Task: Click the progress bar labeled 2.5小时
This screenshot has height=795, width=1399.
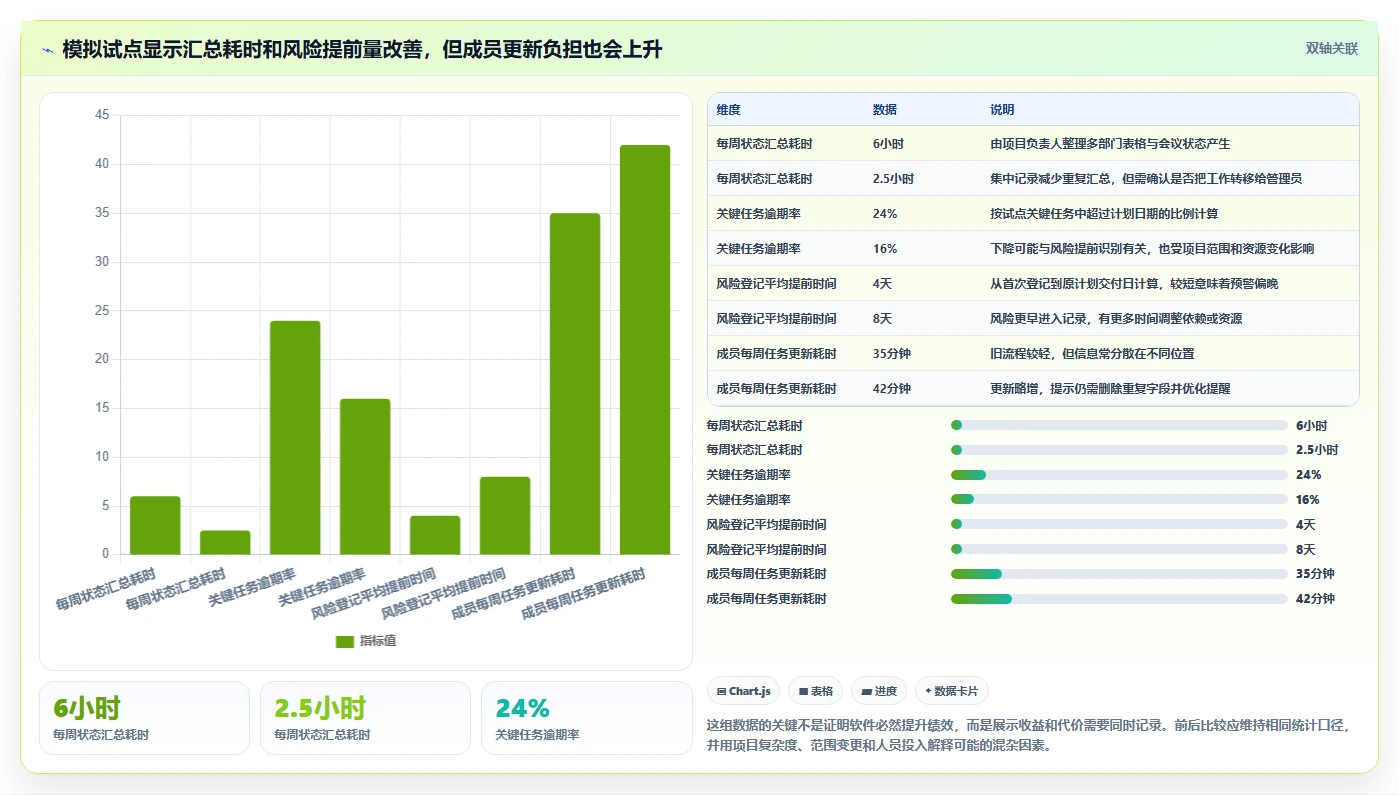Action: coord(1119,450)
